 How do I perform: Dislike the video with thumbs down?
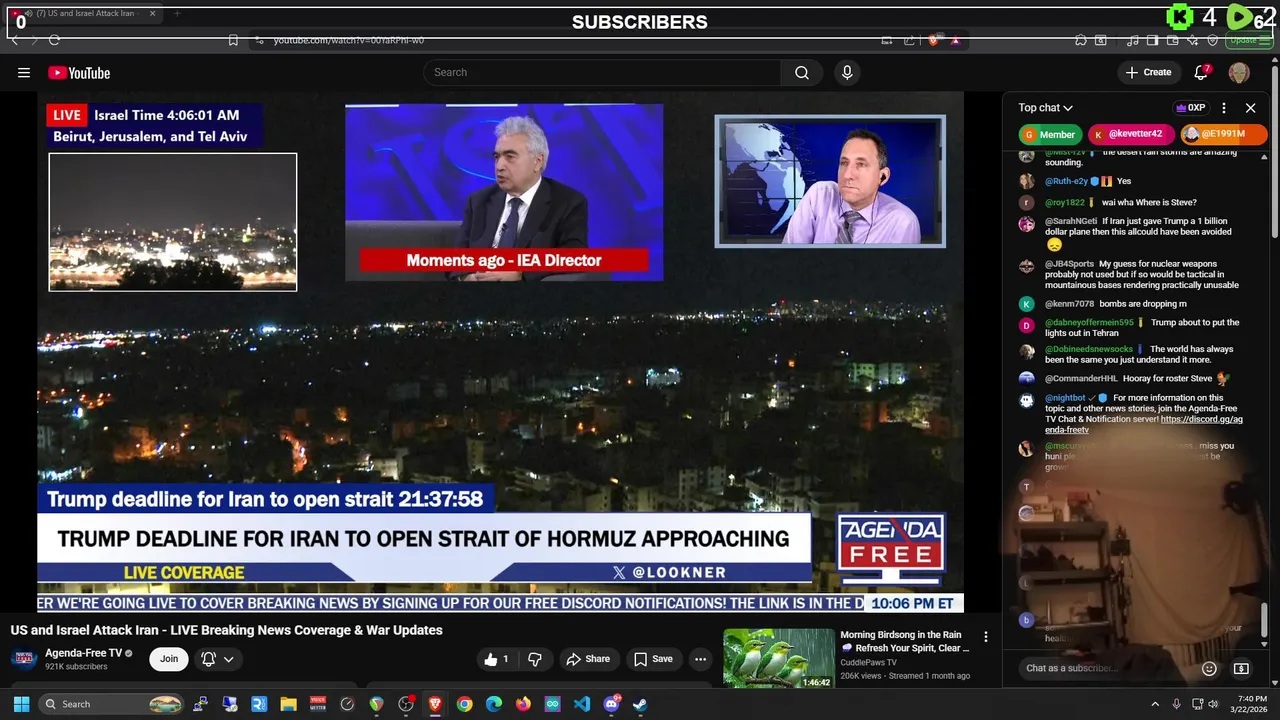click(x=535, y=659)
